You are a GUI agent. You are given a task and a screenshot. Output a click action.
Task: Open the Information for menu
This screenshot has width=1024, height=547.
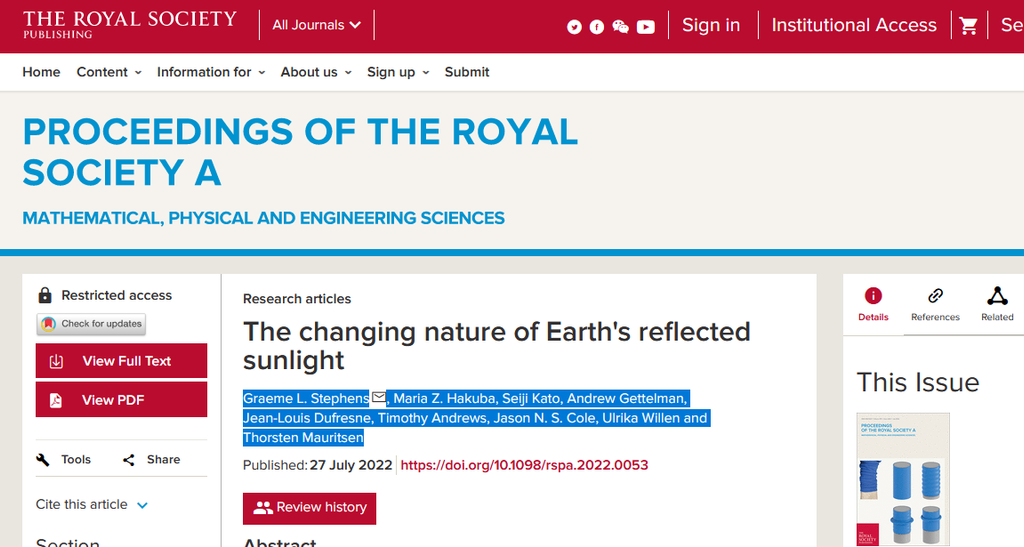[211, 72]
